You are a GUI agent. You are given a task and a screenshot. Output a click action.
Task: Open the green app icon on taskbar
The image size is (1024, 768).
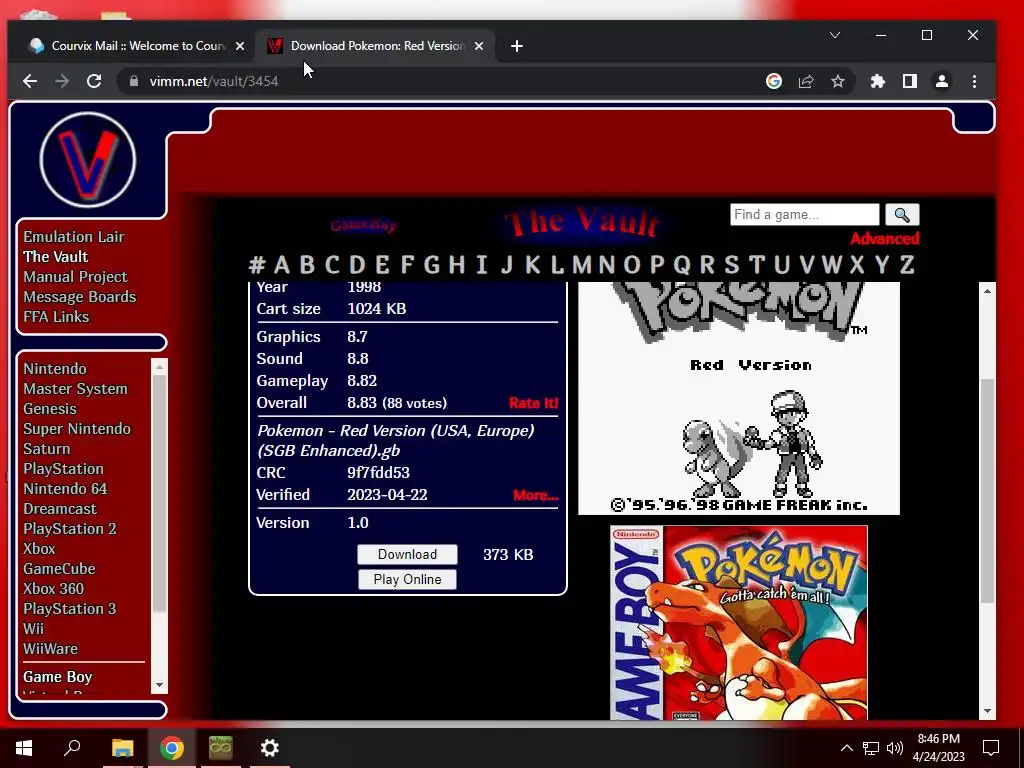(x=221, y=748)
